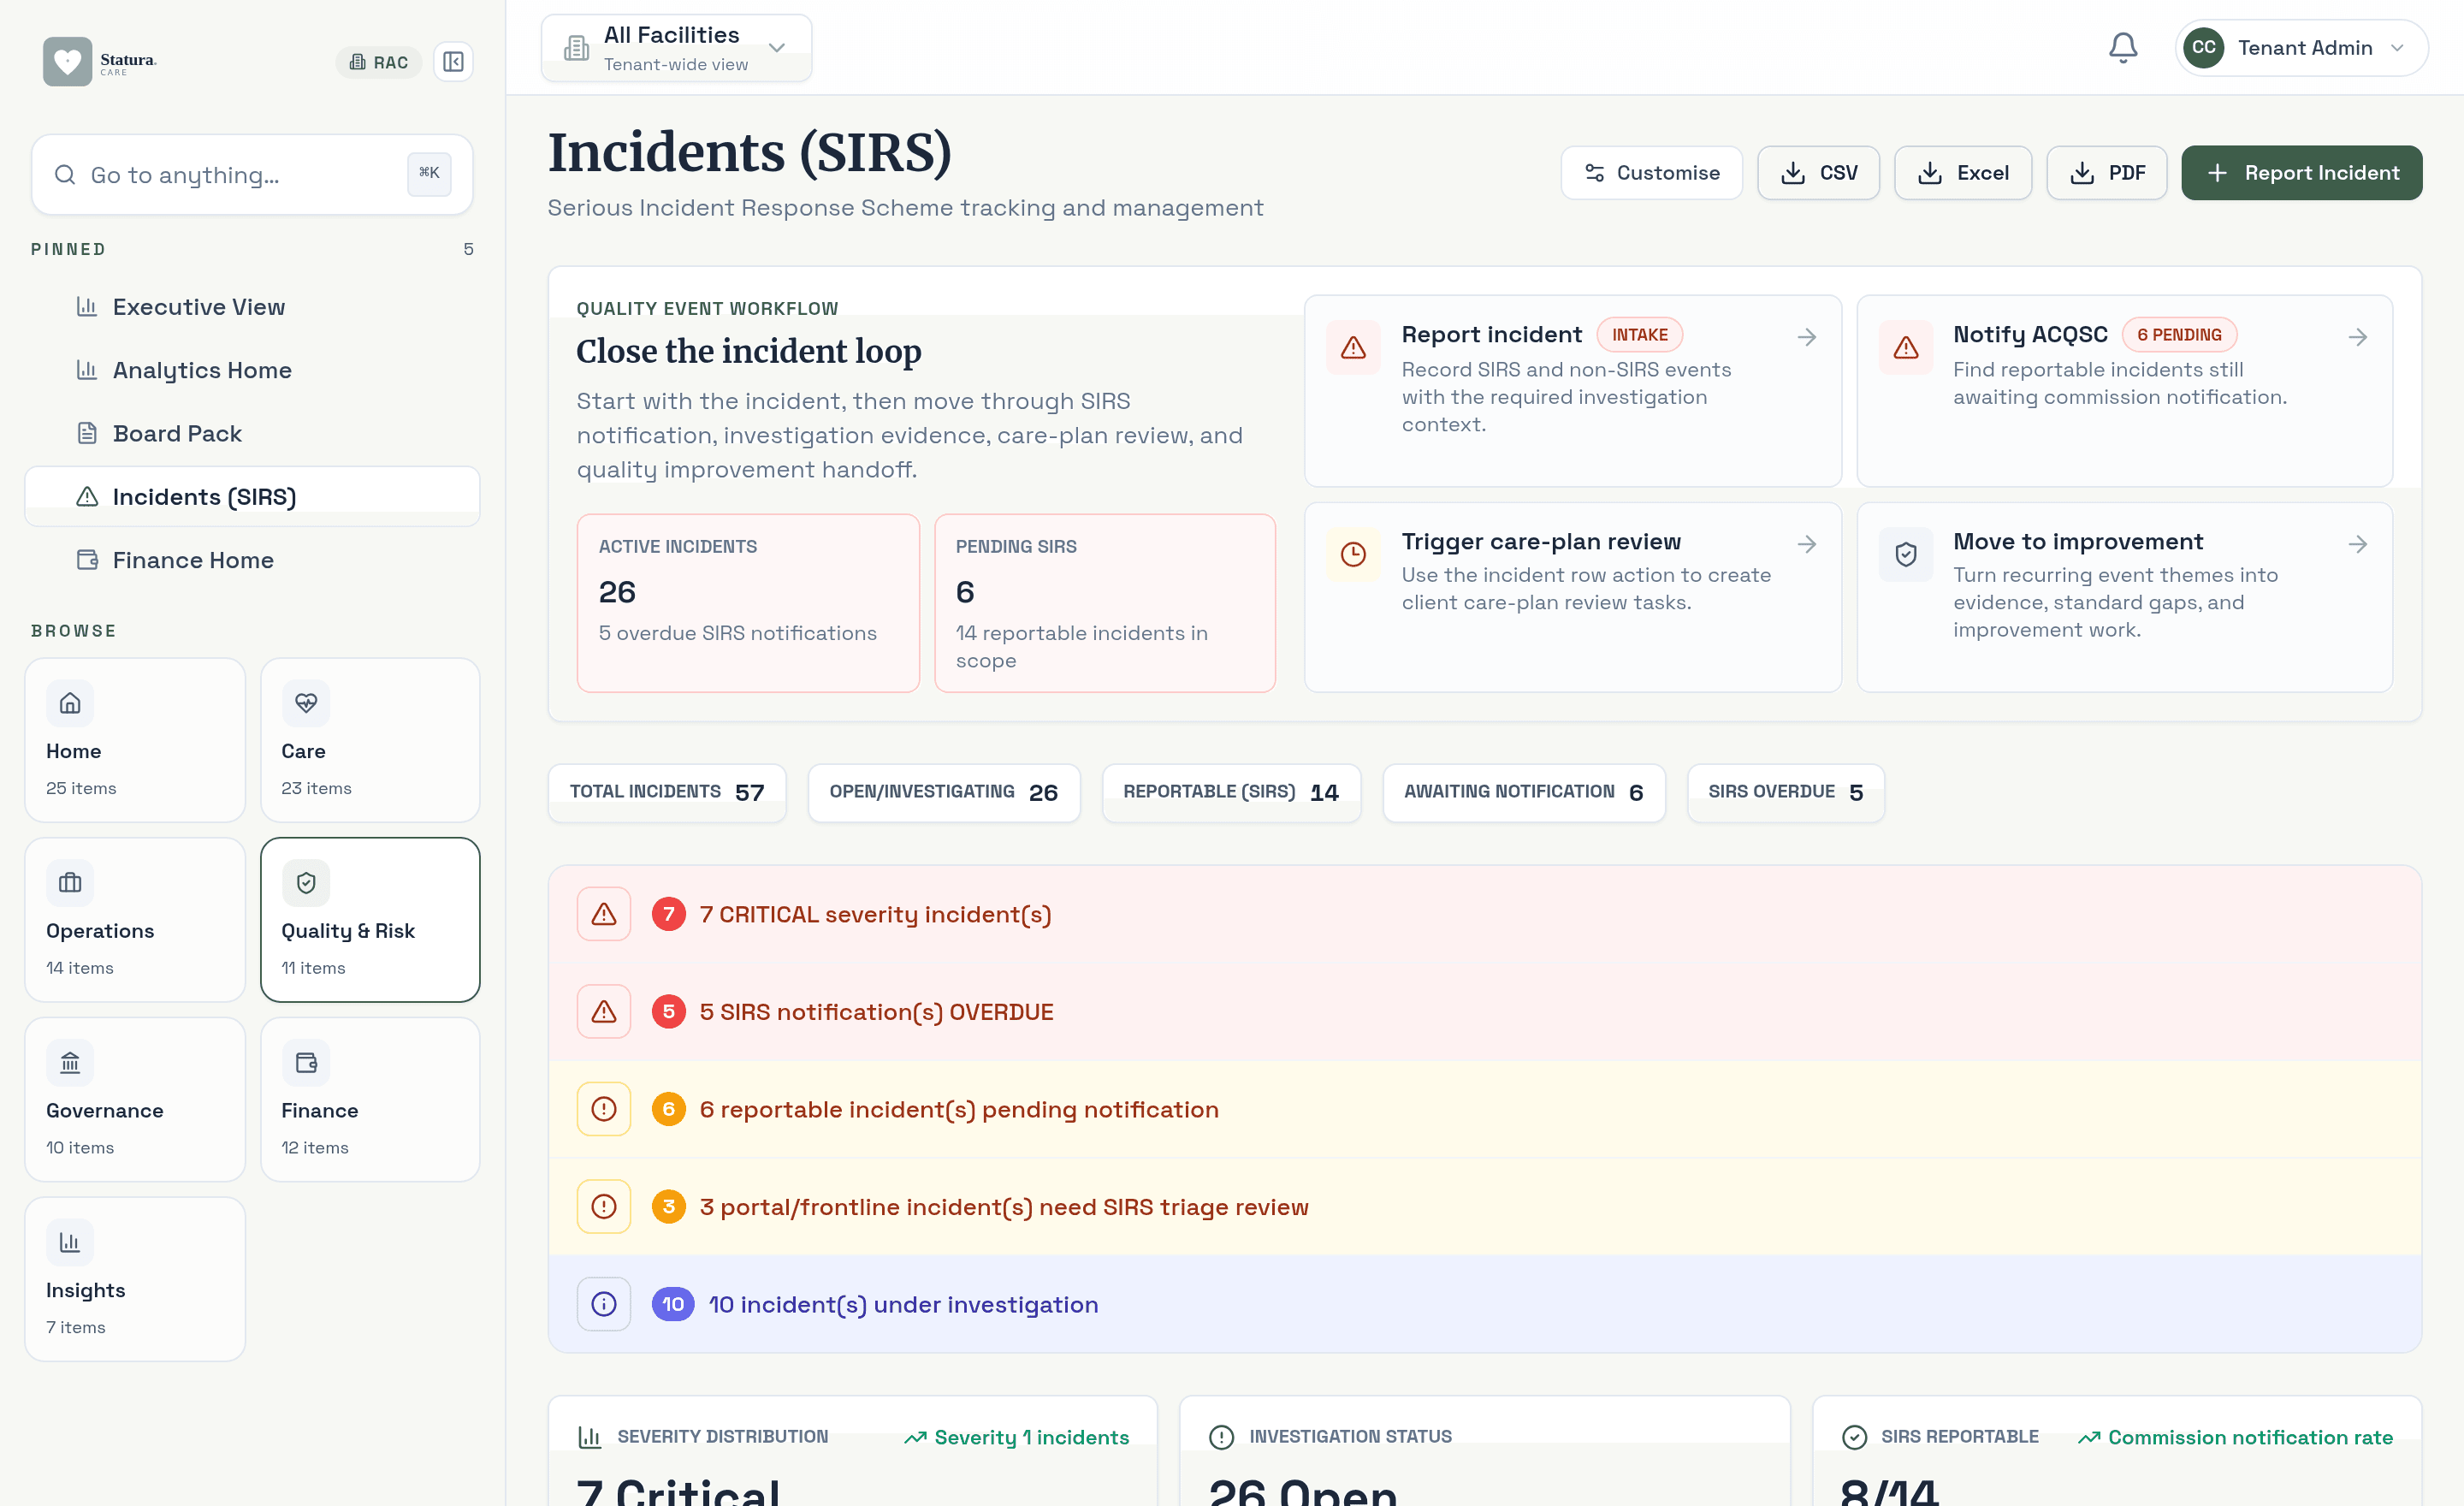Click the Care heart-pulse icon
The image size is (2464, 1506).
[305, 703]
